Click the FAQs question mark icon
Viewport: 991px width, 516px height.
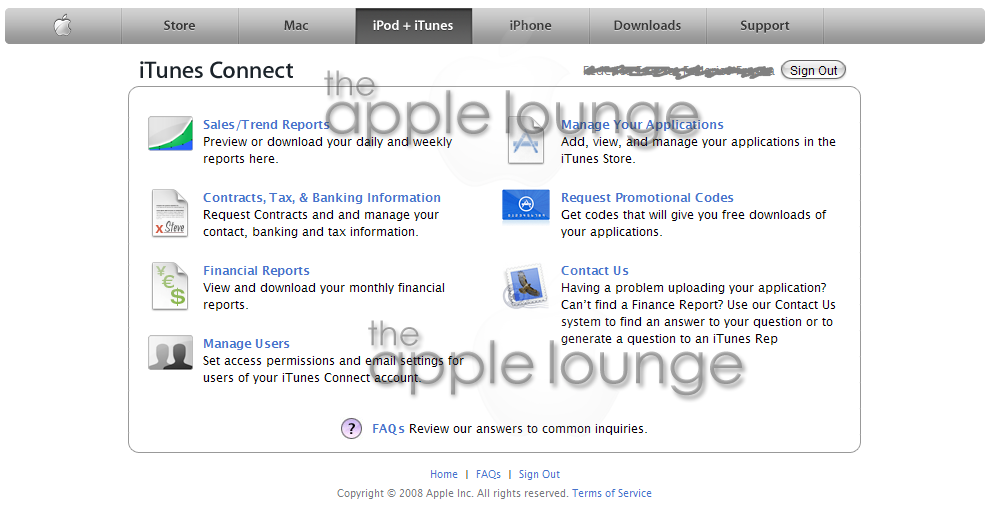[x=351, y=429]
